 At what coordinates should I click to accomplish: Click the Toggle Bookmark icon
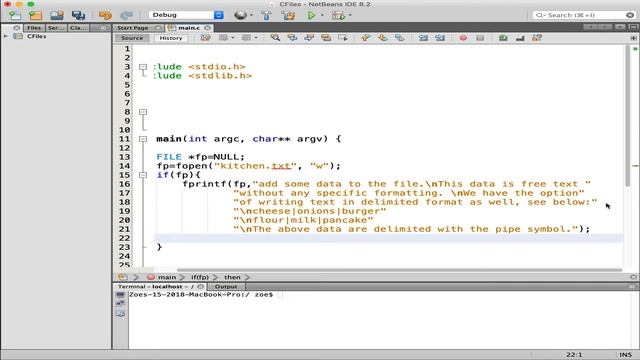400,38
